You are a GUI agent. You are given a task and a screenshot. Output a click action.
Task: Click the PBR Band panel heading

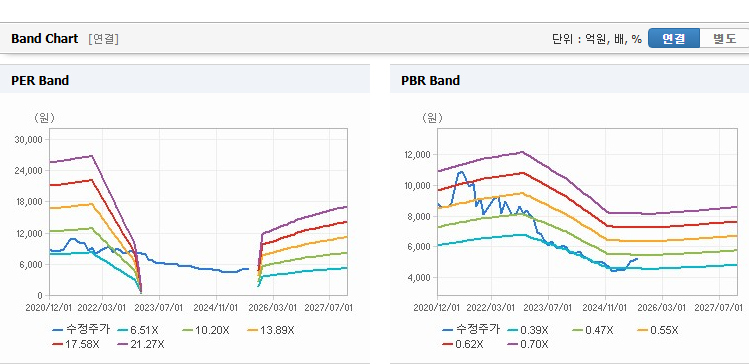pyautogui.click(x=430, y=80)
